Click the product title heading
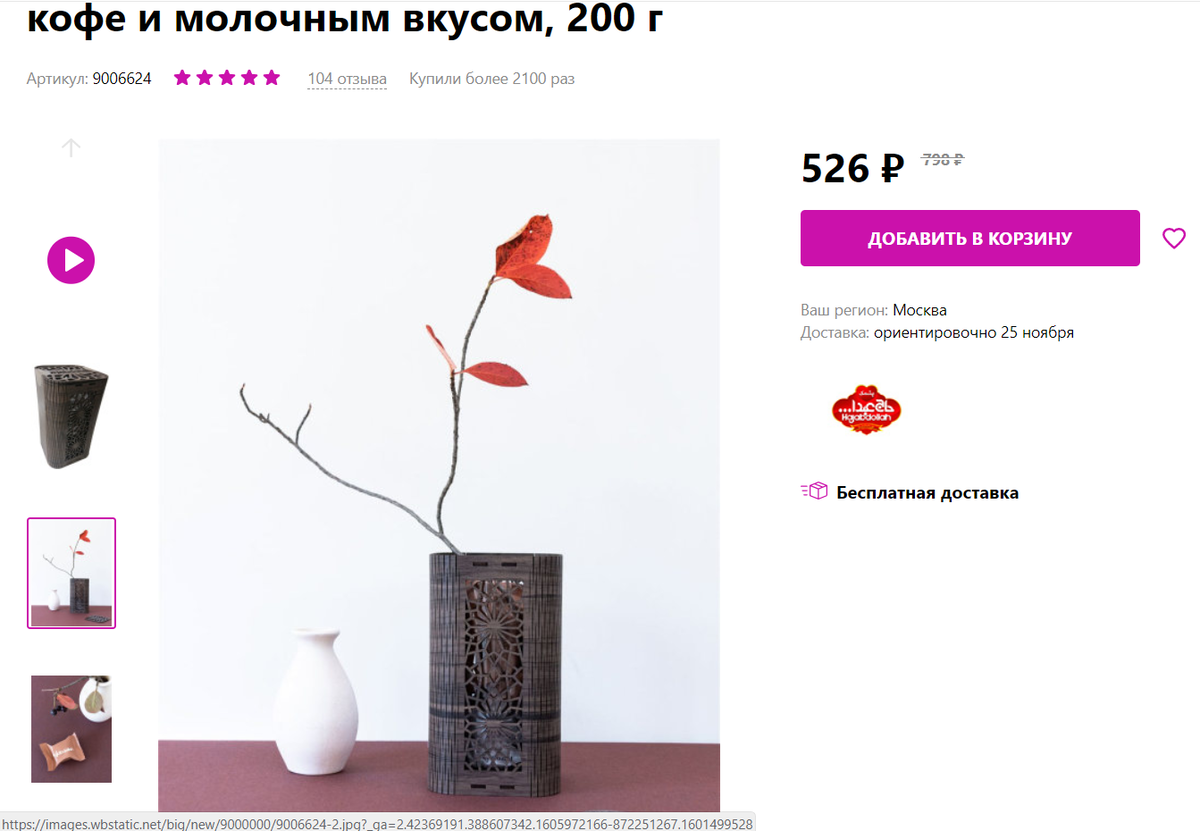 346,18
